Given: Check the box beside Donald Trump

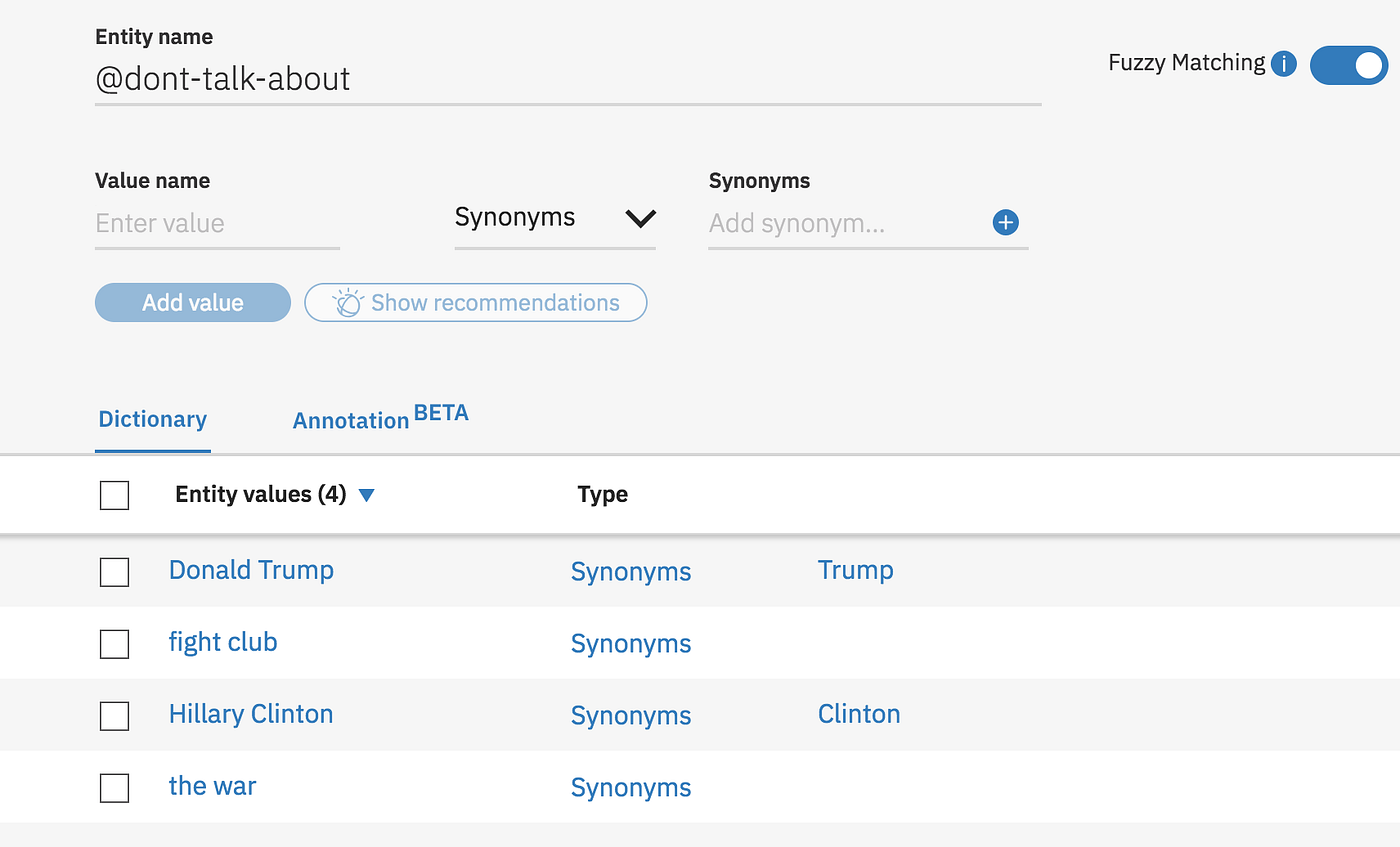Looking at the screenshot, I should coord(115,572).
